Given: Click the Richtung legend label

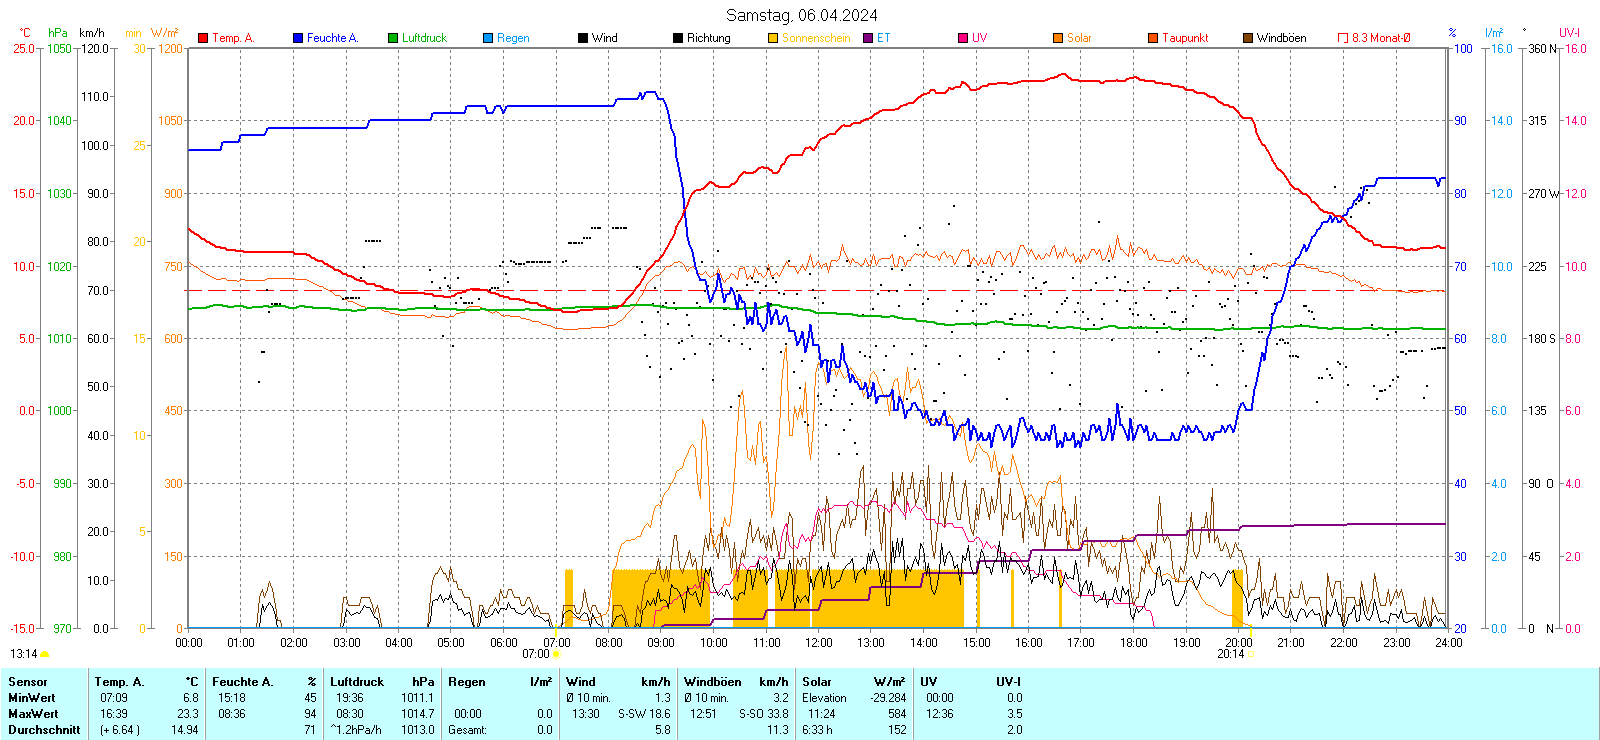Looking at the screenshot, I should [x=708, y=38].
